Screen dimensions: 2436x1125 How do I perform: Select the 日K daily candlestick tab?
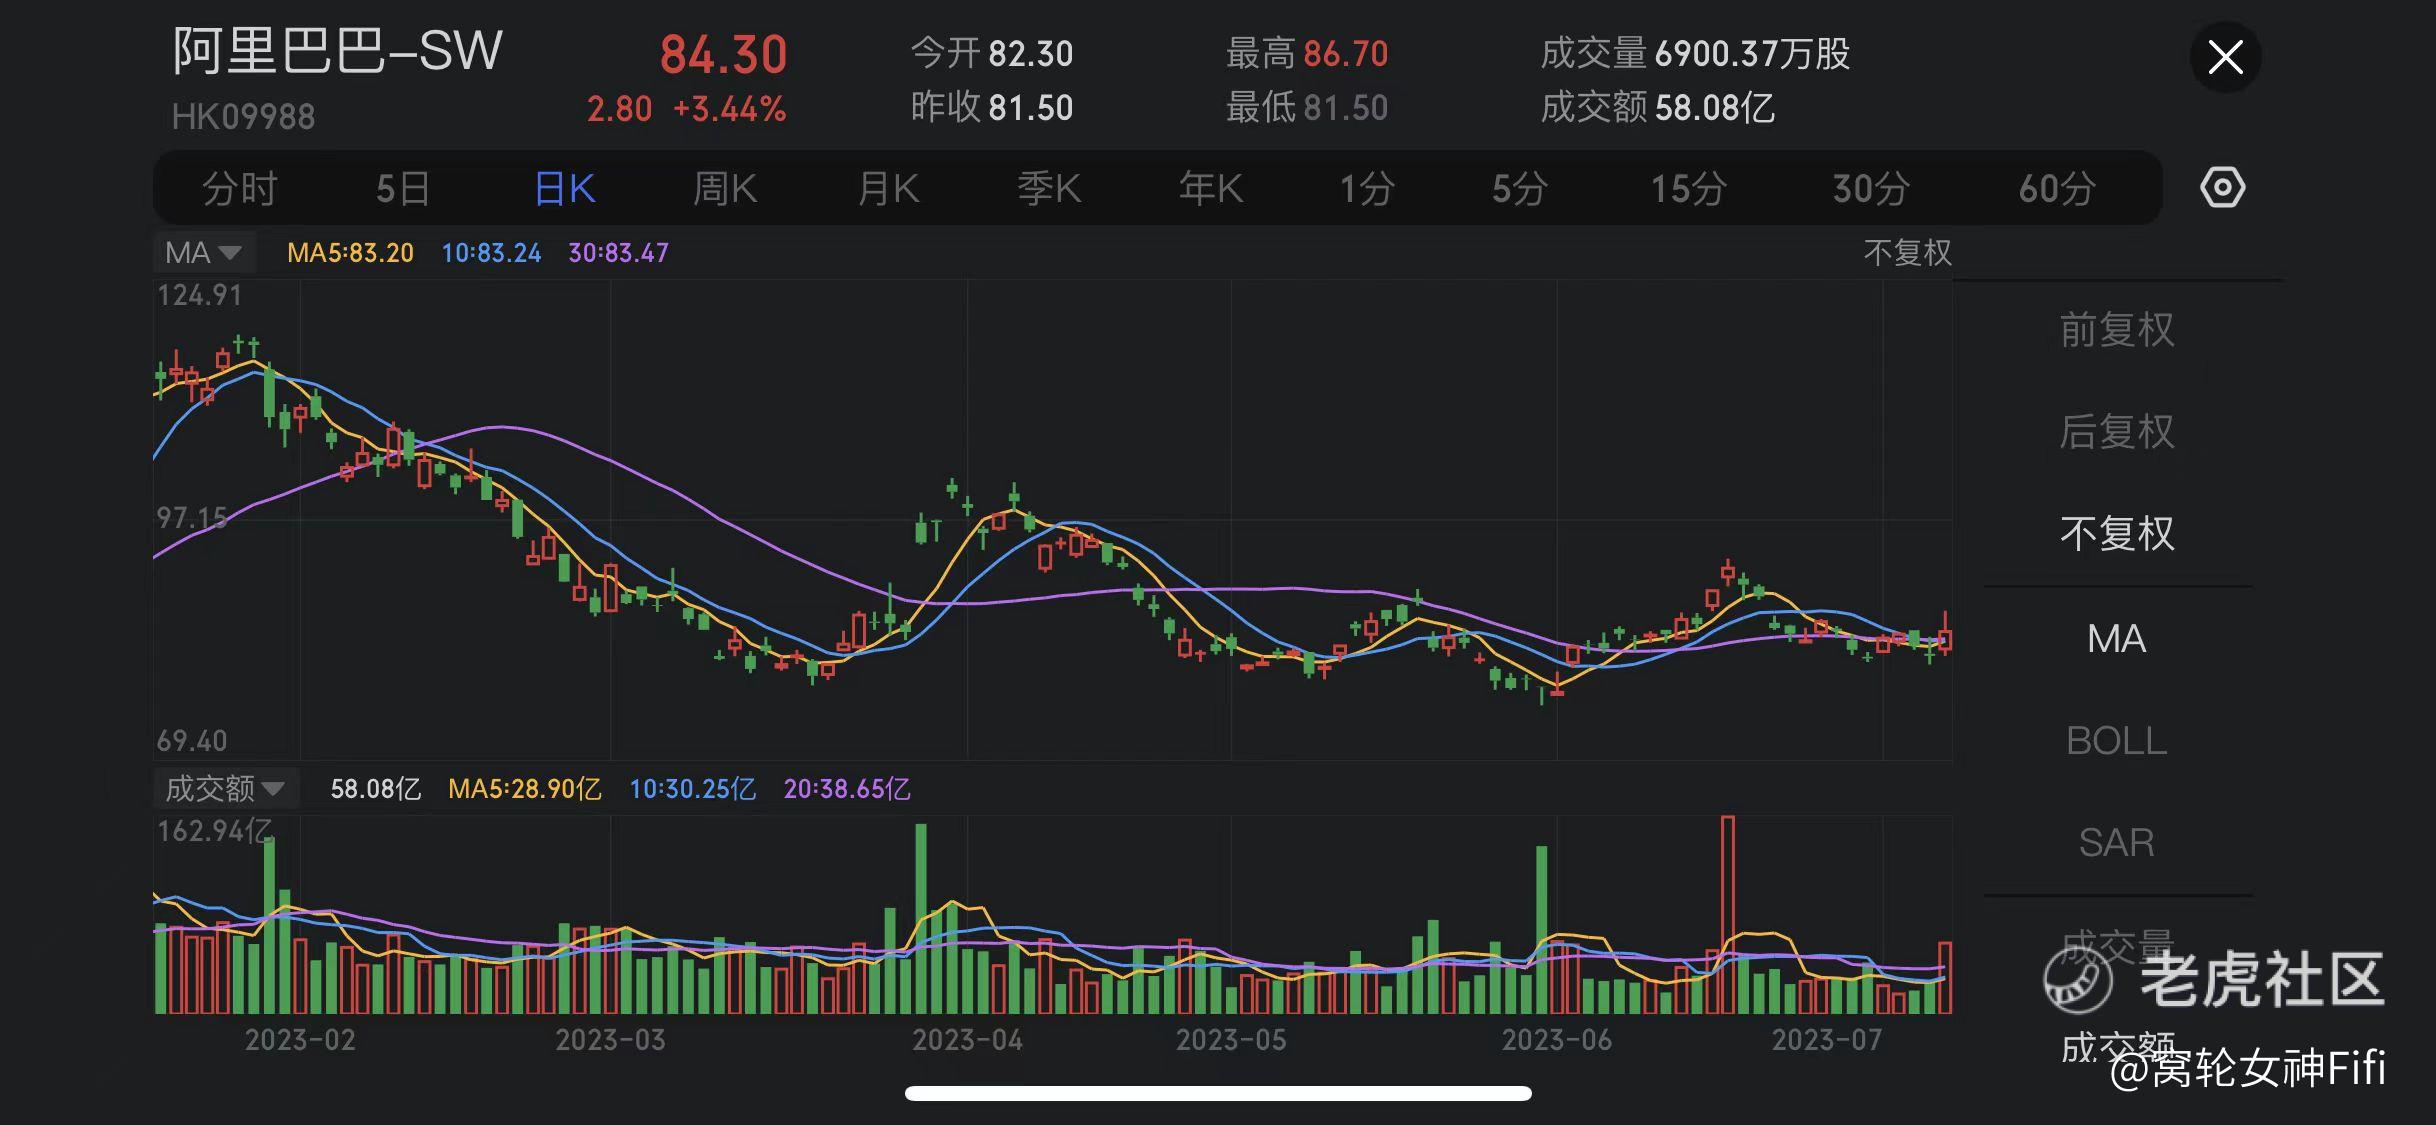click(565, 188)
